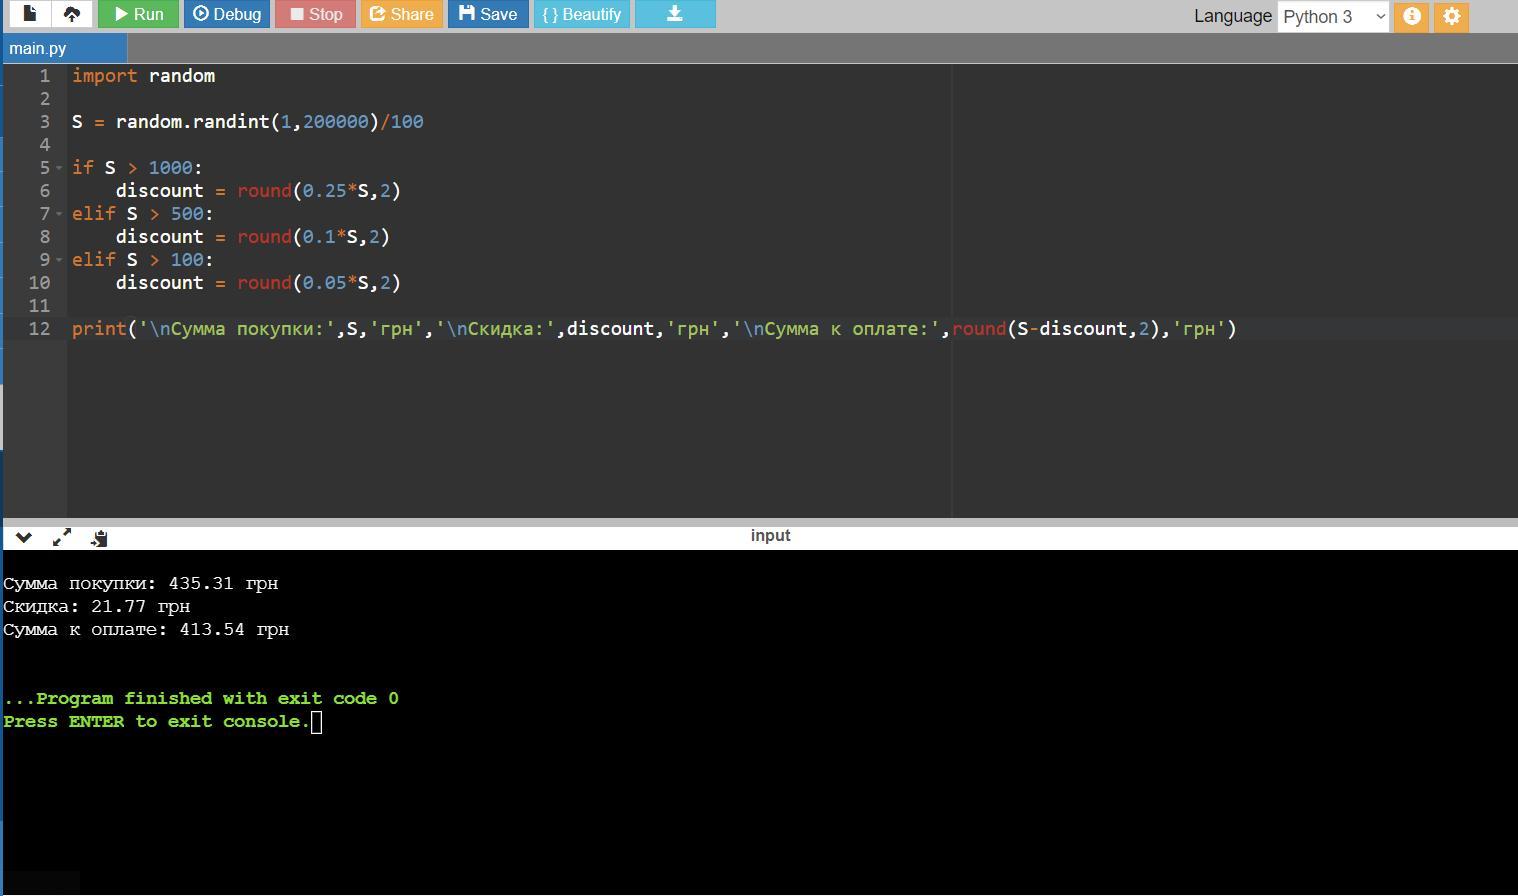The height and width of the screenshot is (896, 1518).
Task: Copy console output to clipboard
Action: [98, 538]
